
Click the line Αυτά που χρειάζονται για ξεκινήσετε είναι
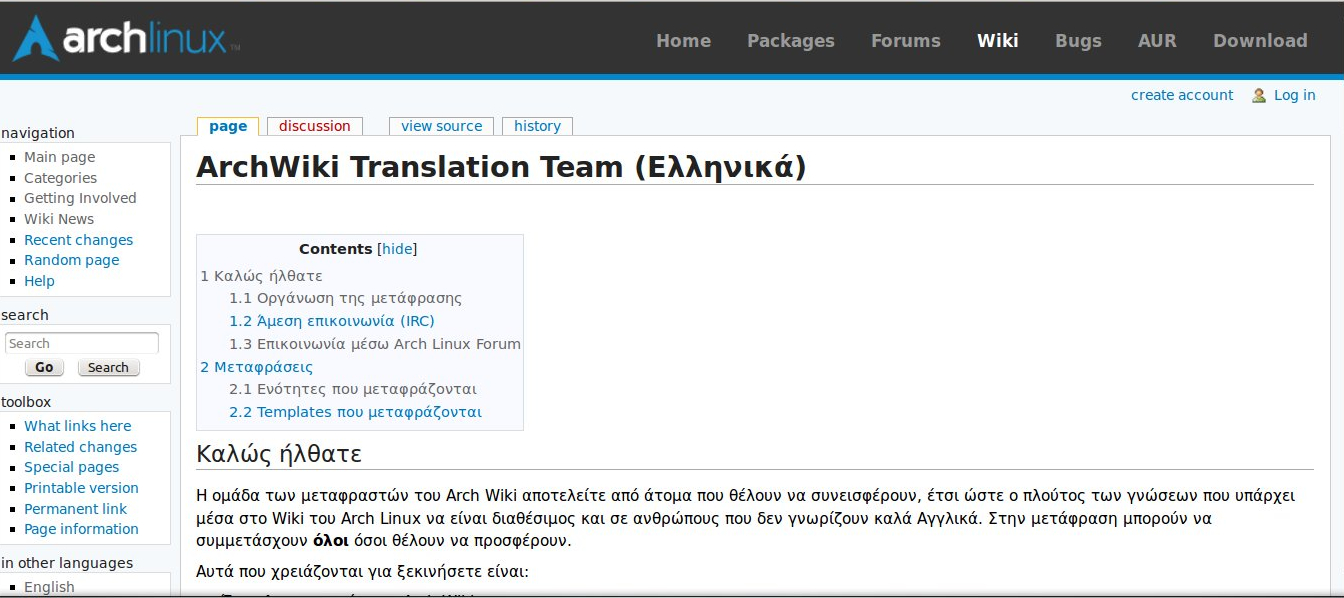(362, 572)
